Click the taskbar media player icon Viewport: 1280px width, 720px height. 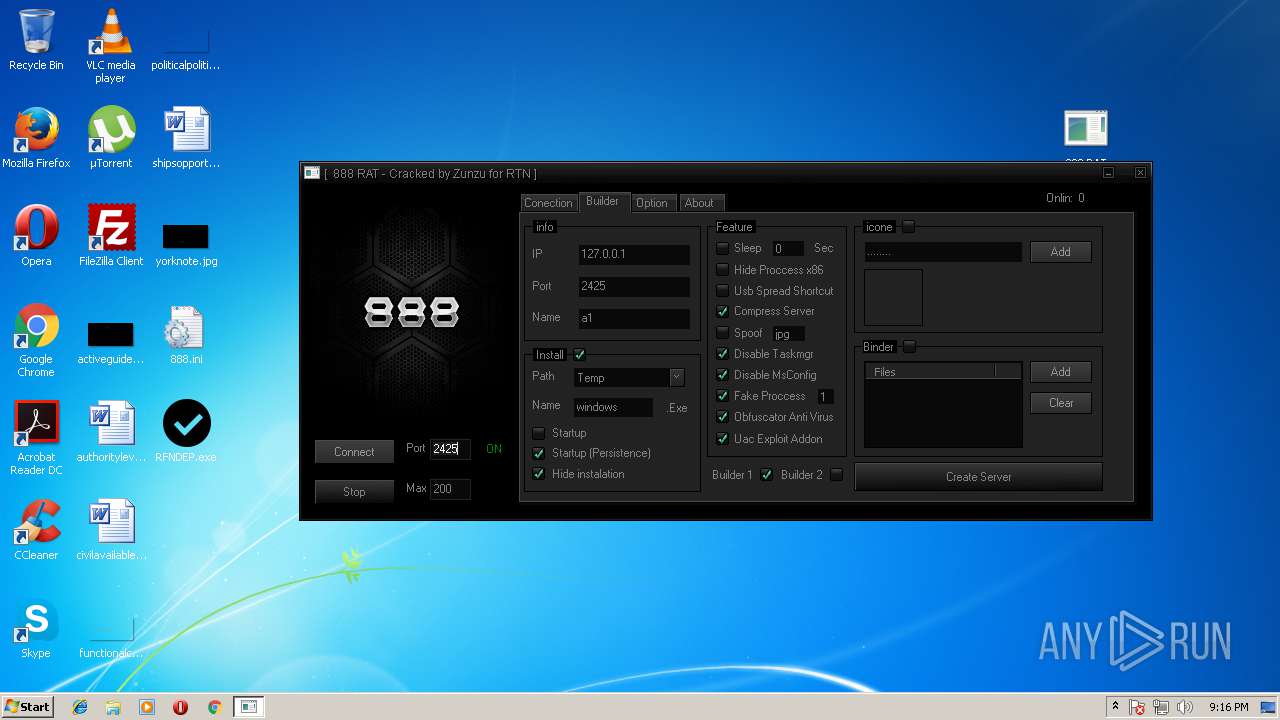147,707
